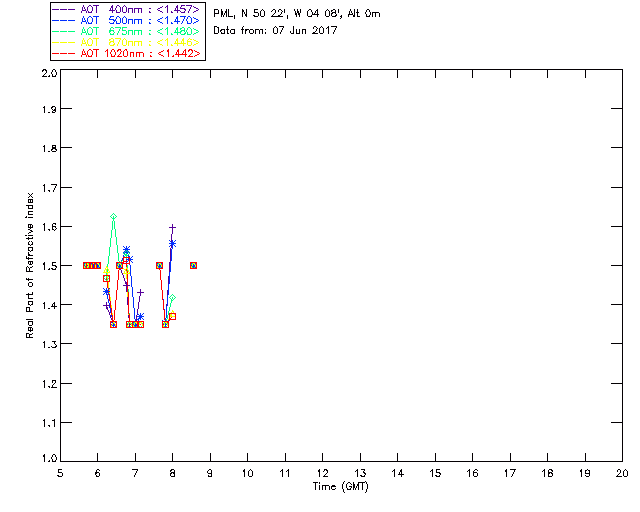
Task: Click the x-axis tick label 13
Action: [360, 473]
